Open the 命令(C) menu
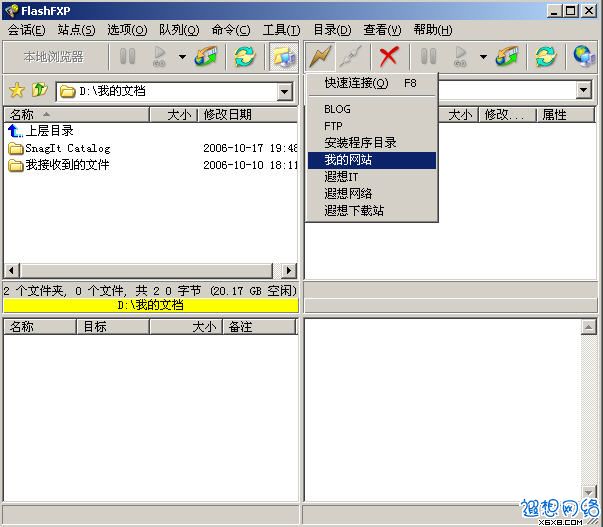Viewport: 603px width, 527px height. coord(231,30)
